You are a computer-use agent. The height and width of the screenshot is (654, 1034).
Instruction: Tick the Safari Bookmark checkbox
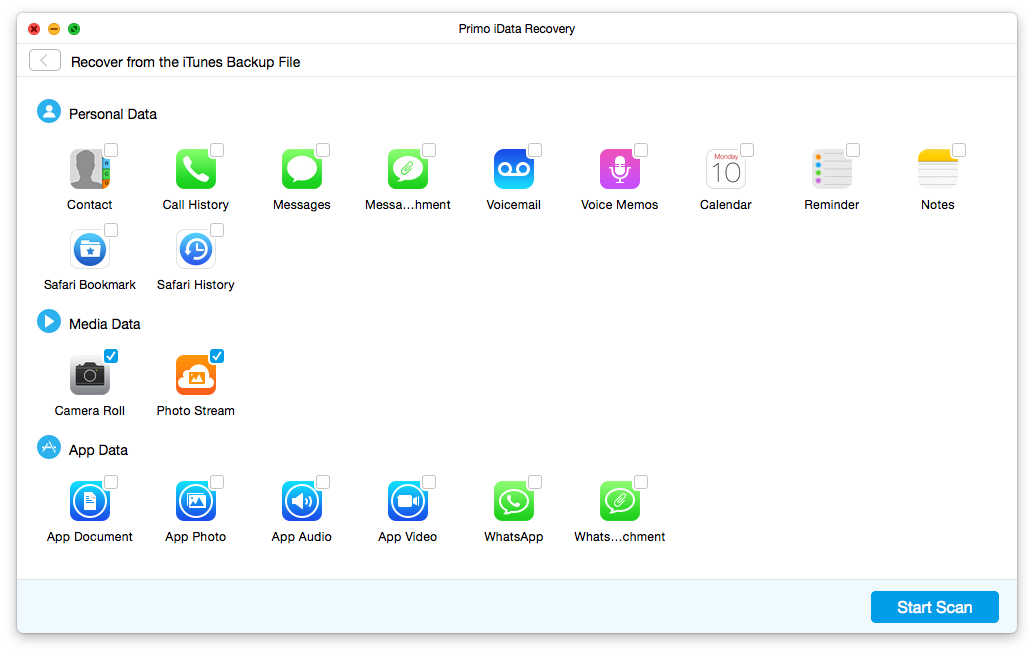111,230
